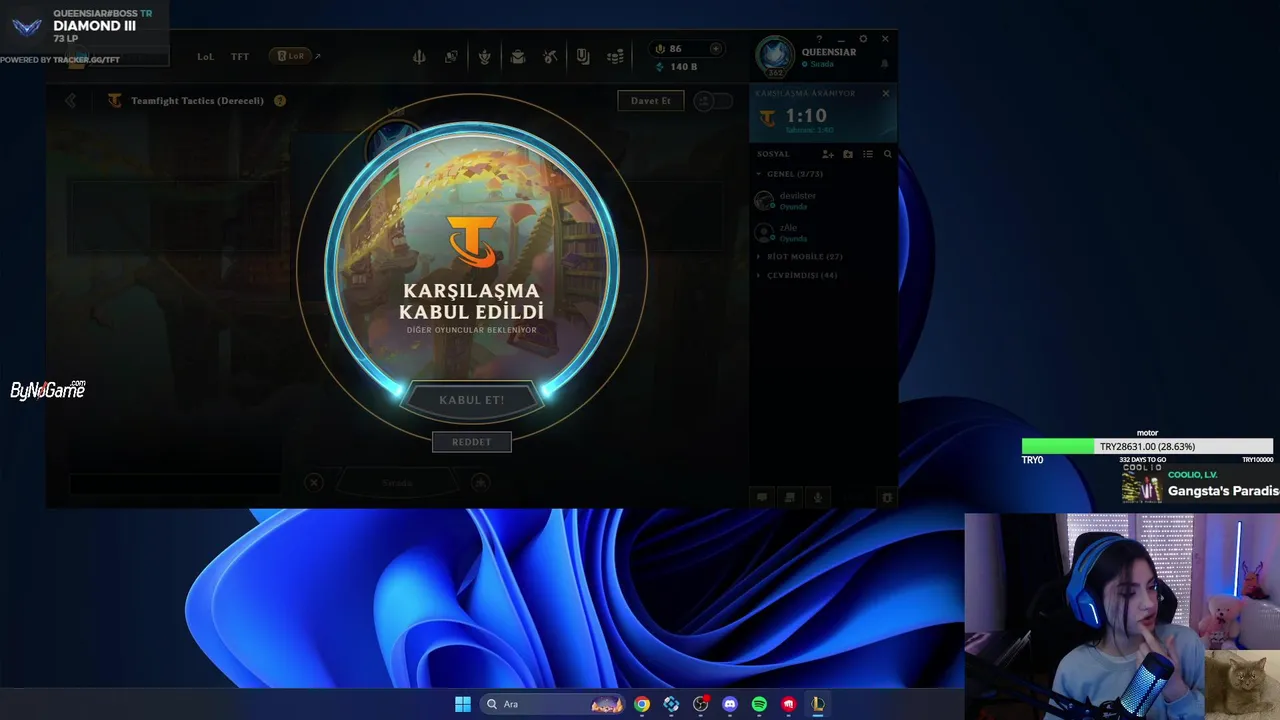Open the store coins icon
The image size is (1280, 720).
(x=616, y=57)
